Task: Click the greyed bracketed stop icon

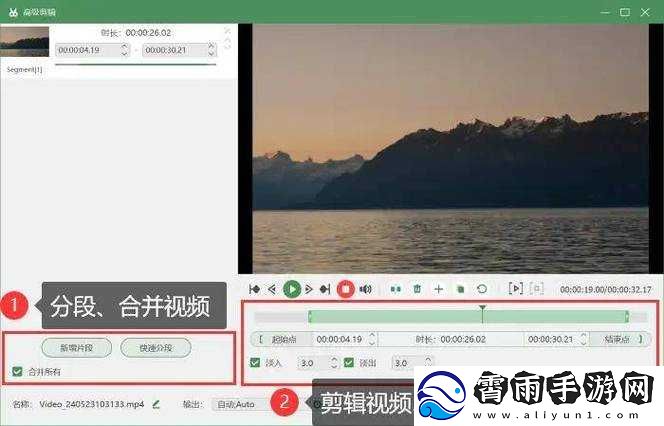Action: [x=537, y=289]
